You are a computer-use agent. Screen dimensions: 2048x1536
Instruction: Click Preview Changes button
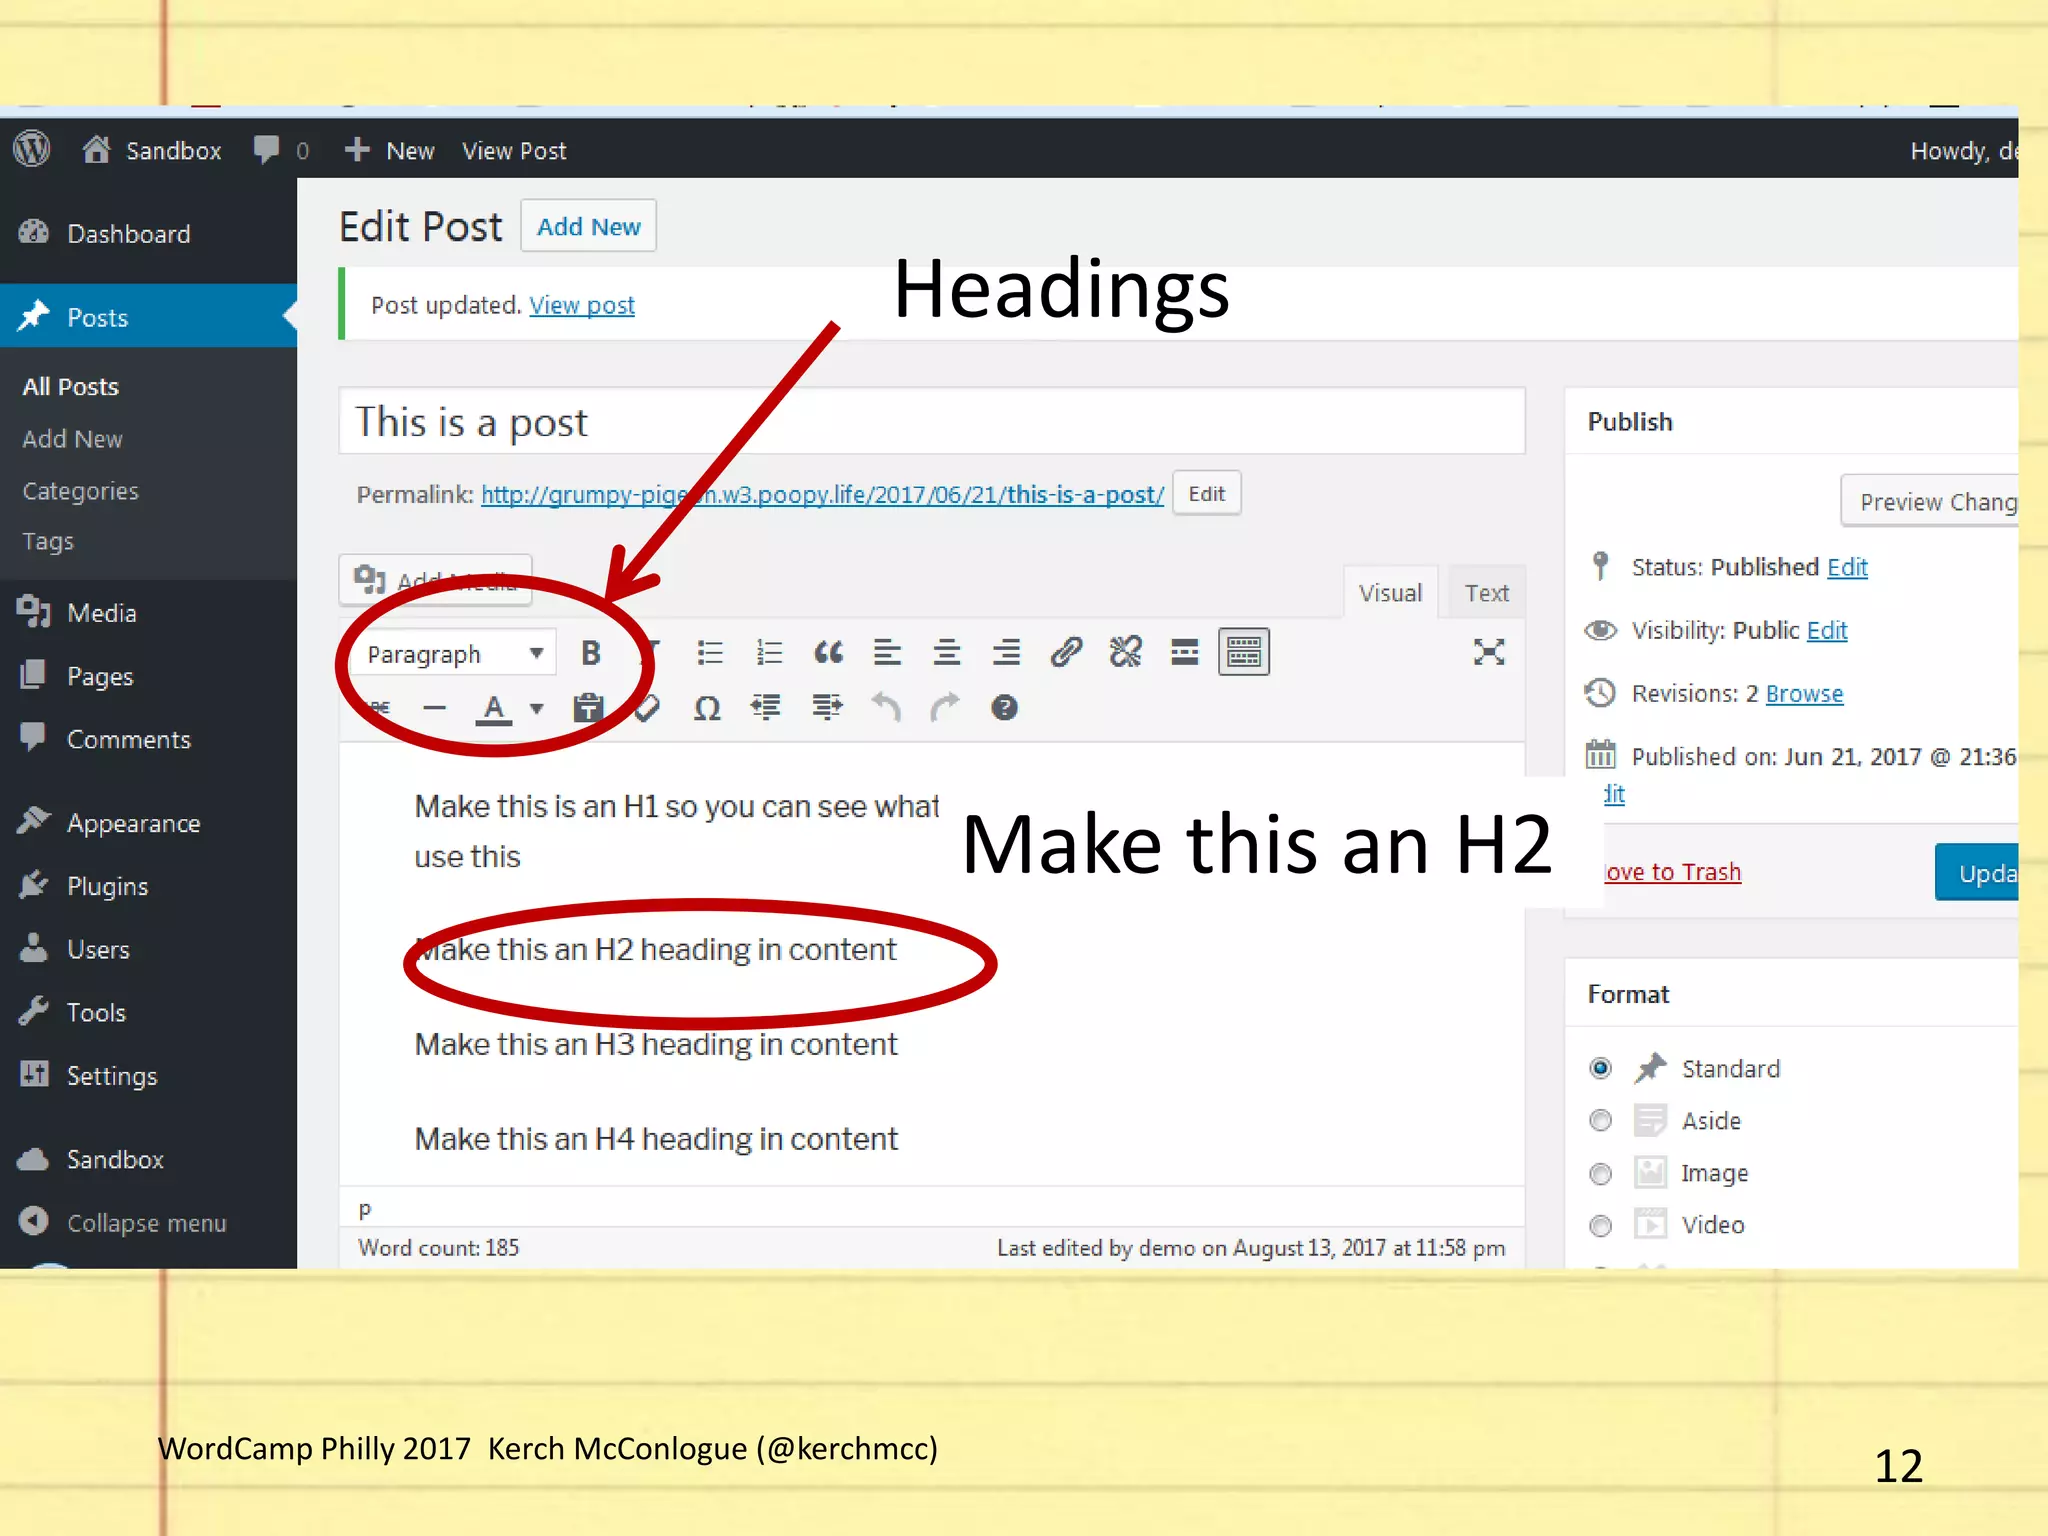(1930, 501)
